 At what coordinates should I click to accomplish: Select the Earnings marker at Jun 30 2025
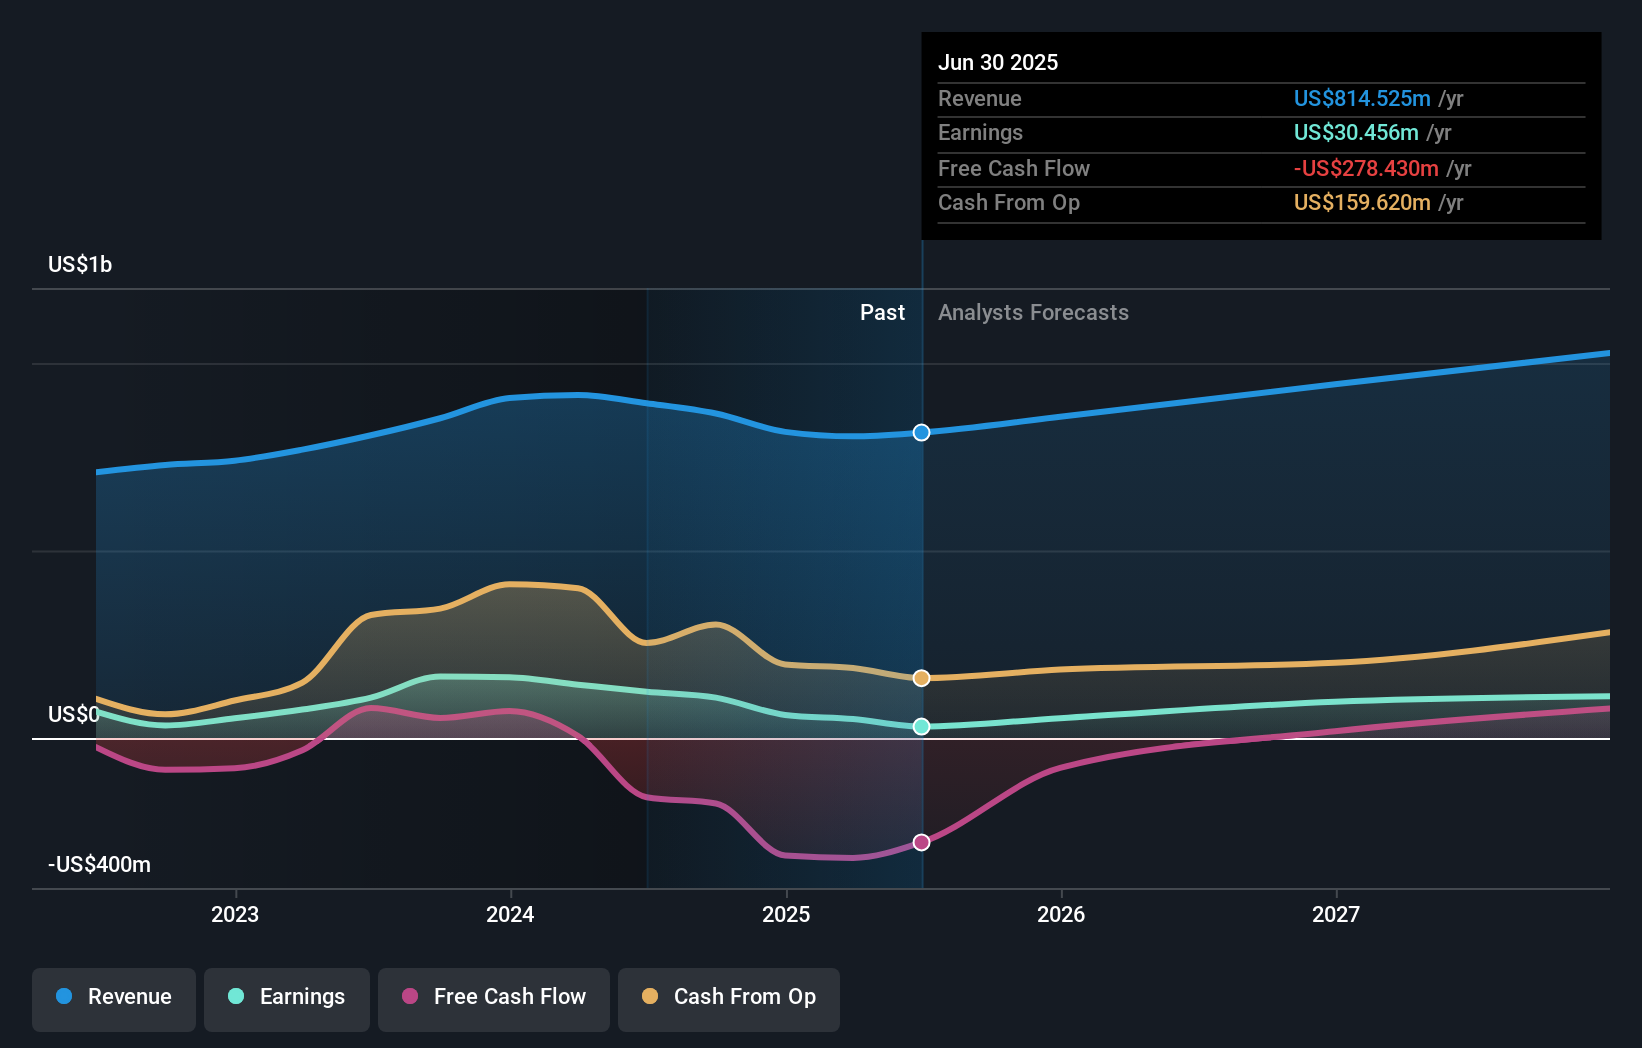(920, 727)
